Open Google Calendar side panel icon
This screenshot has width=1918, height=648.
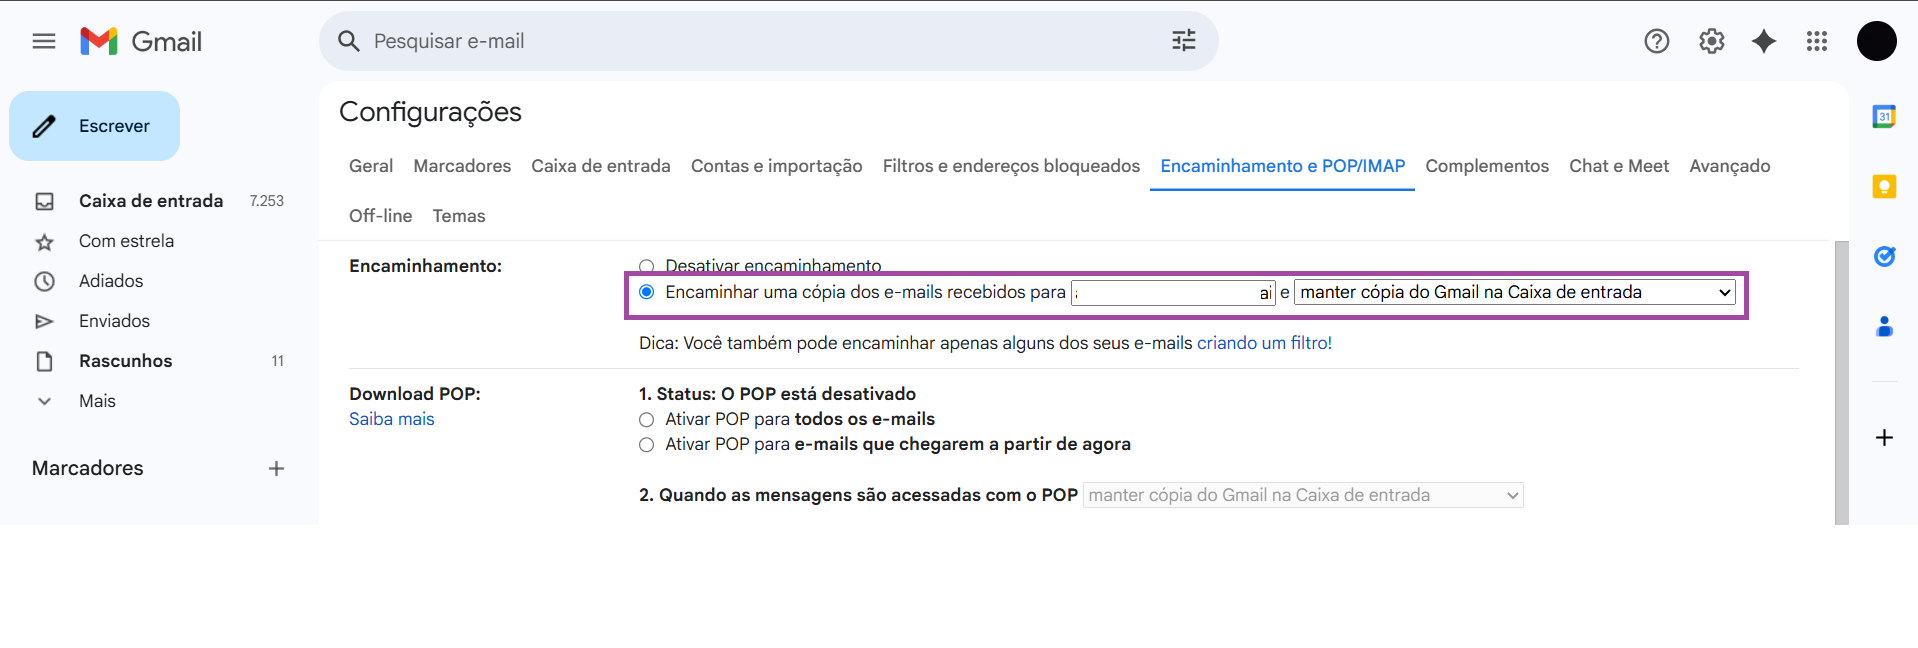point(1884,117)
